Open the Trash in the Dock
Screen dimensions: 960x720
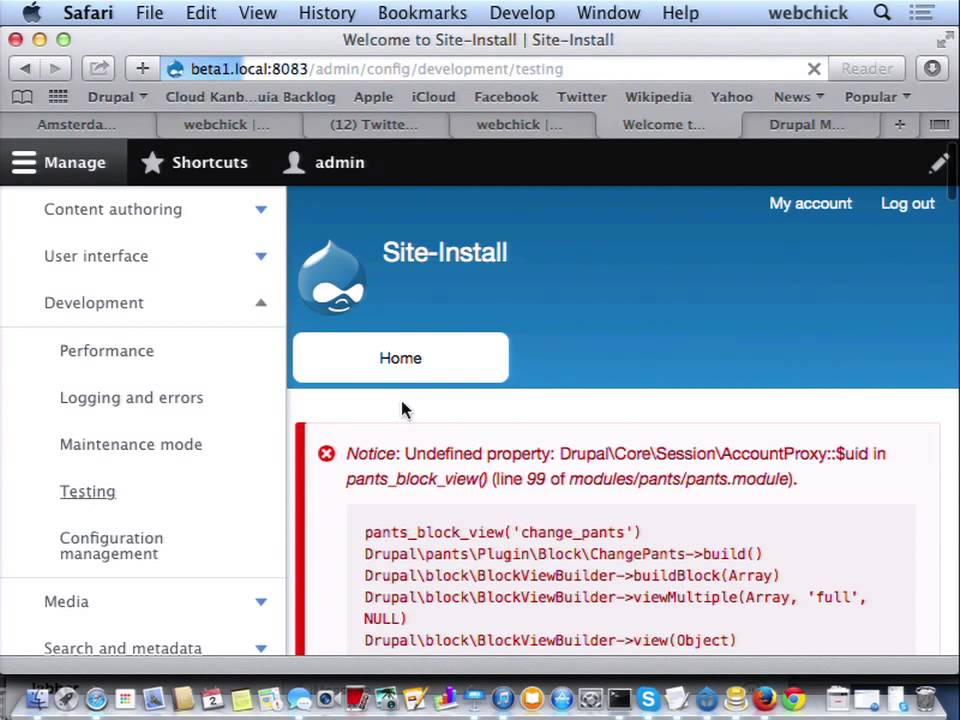point(925,699)
